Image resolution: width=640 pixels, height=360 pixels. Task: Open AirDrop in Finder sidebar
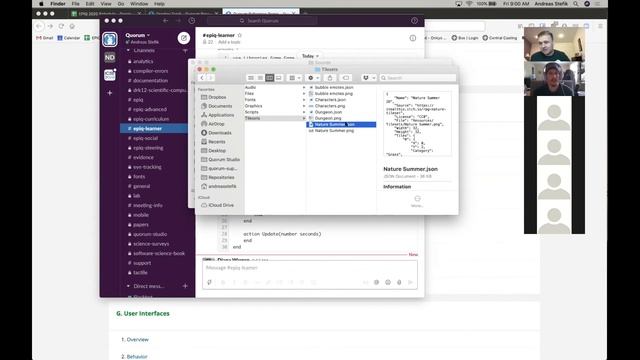click(x=216, y=124)
